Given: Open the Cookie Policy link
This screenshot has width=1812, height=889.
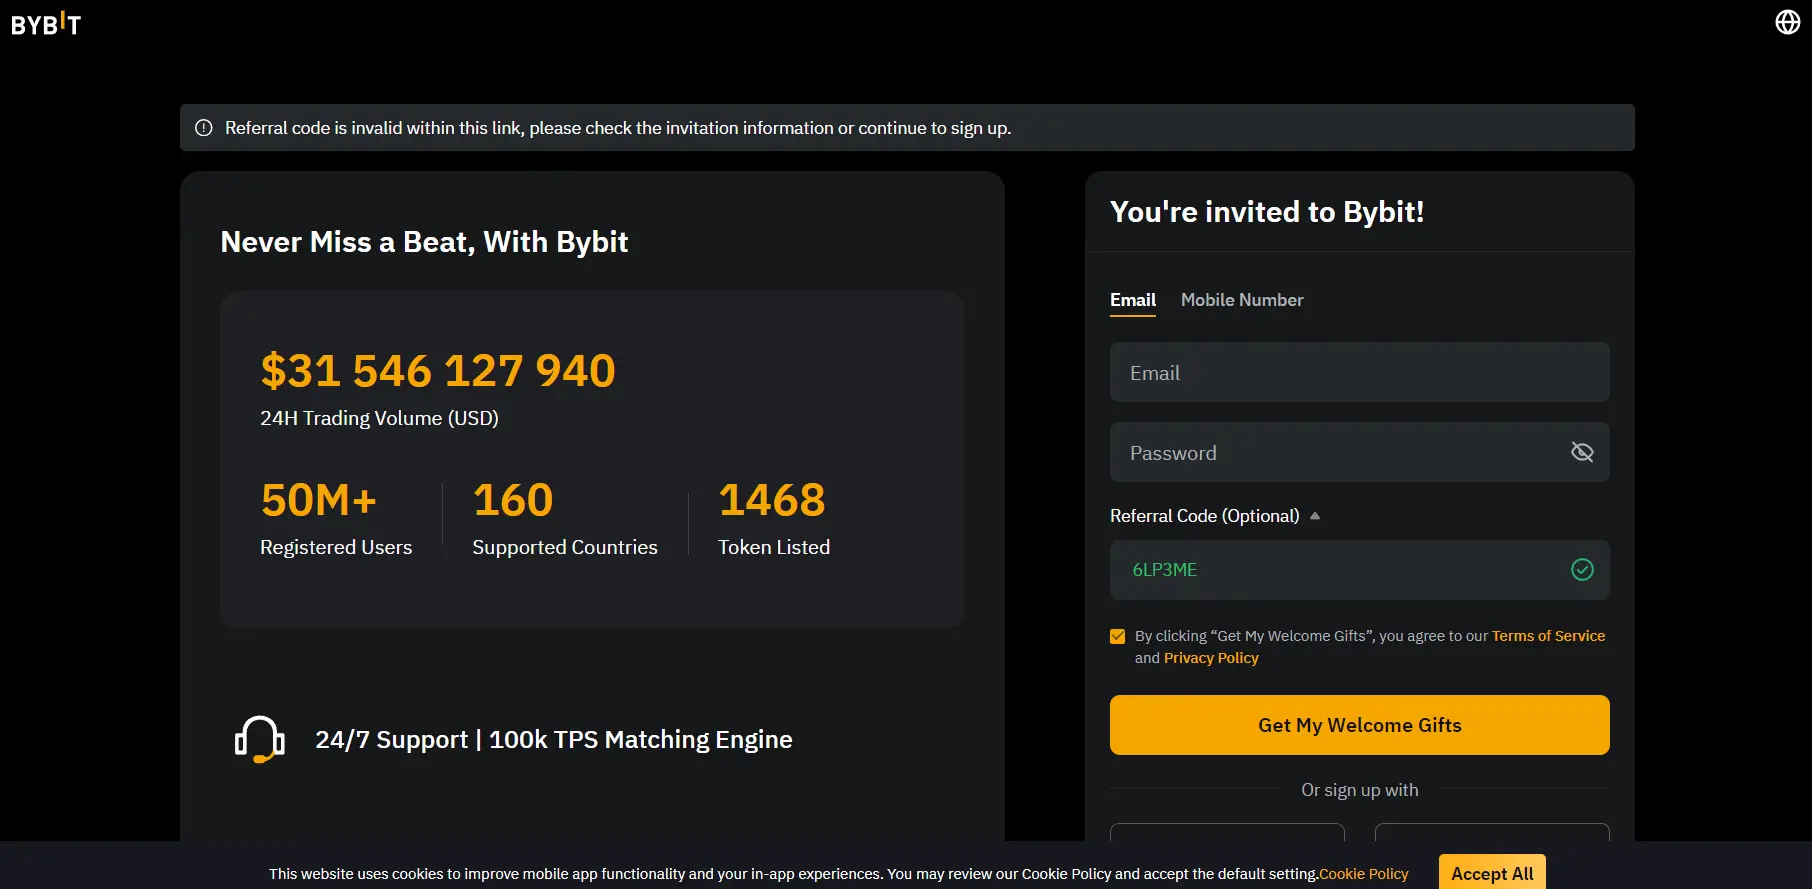Looking at the screenshot, I should [1364, 874].
